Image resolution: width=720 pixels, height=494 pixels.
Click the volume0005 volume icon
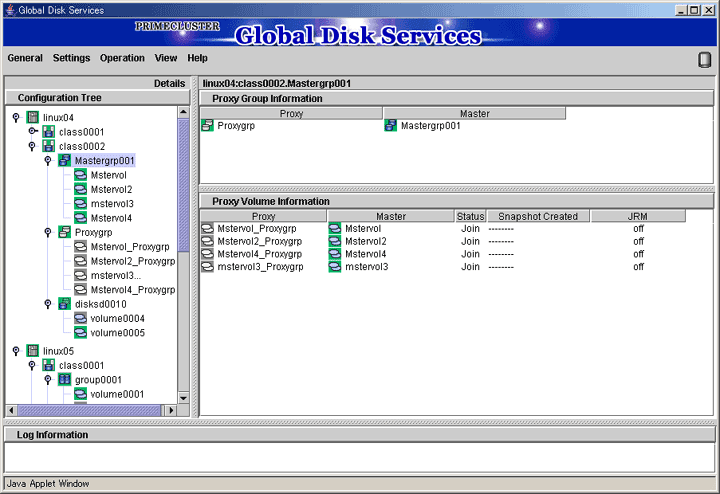click(x=80, y=332)
